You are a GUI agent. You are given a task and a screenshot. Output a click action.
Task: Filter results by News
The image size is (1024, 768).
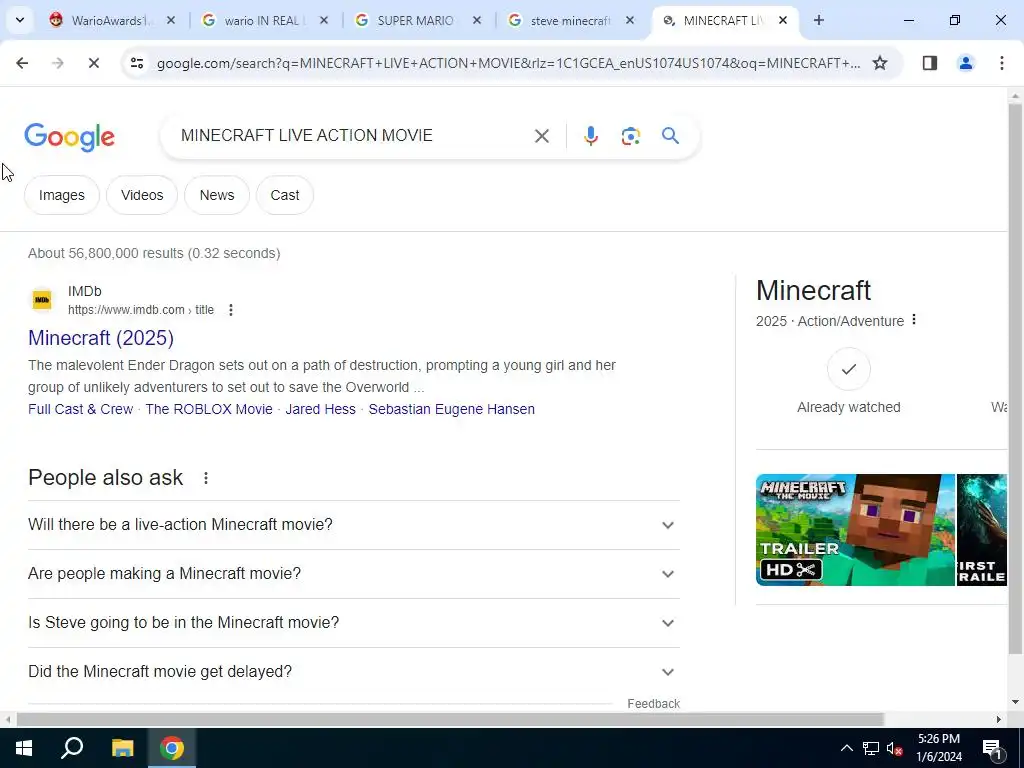[x=217, y=195]
